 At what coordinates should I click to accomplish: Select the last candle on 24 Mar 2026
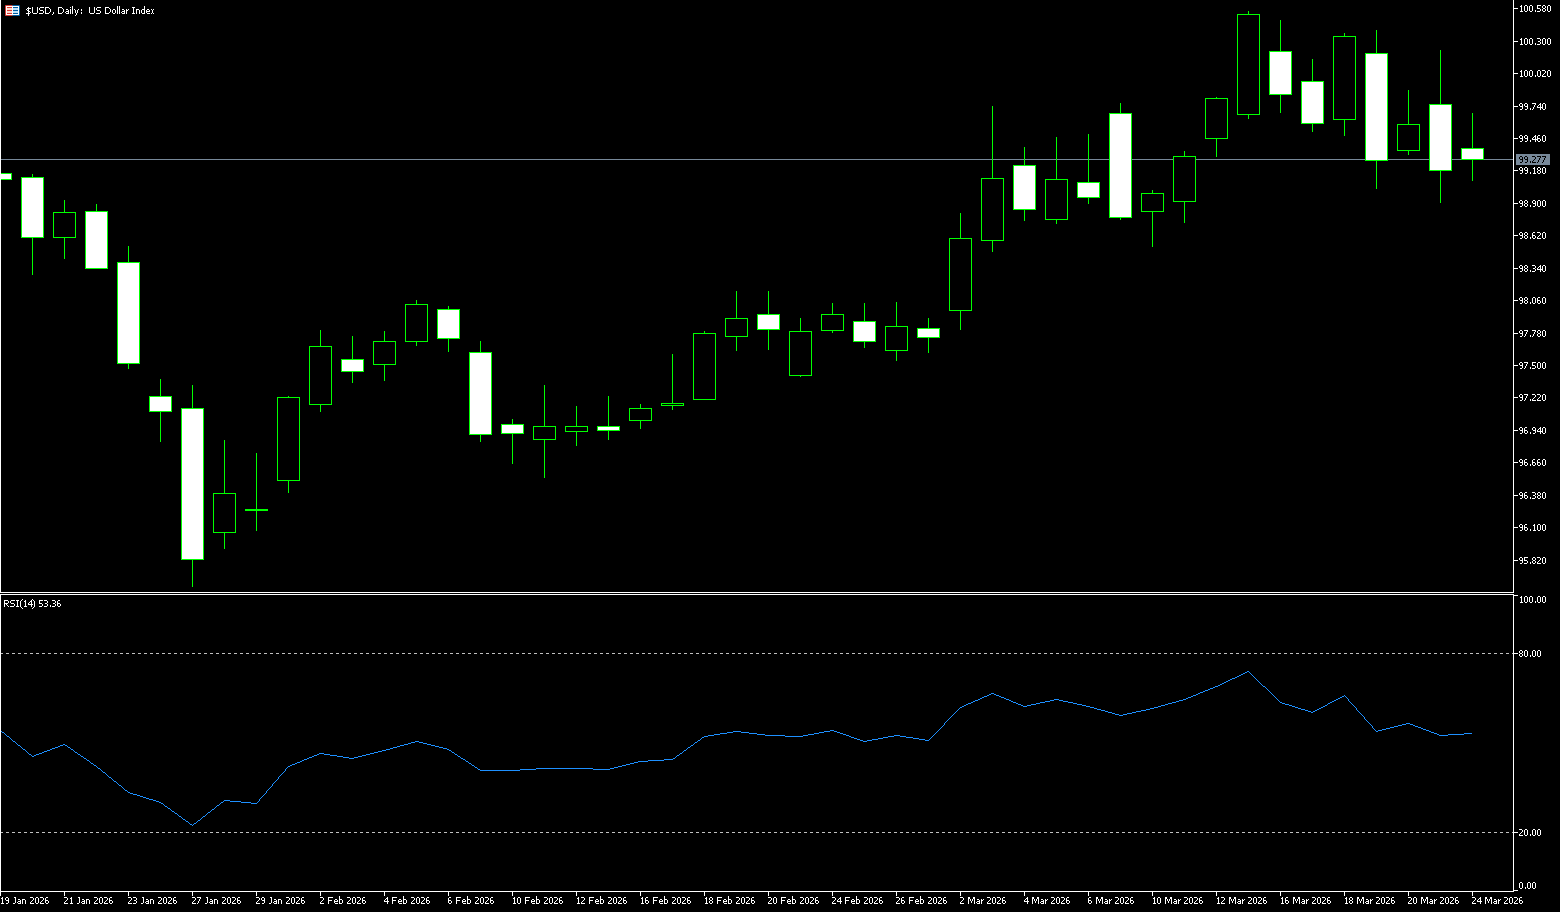coord(1472,153)
